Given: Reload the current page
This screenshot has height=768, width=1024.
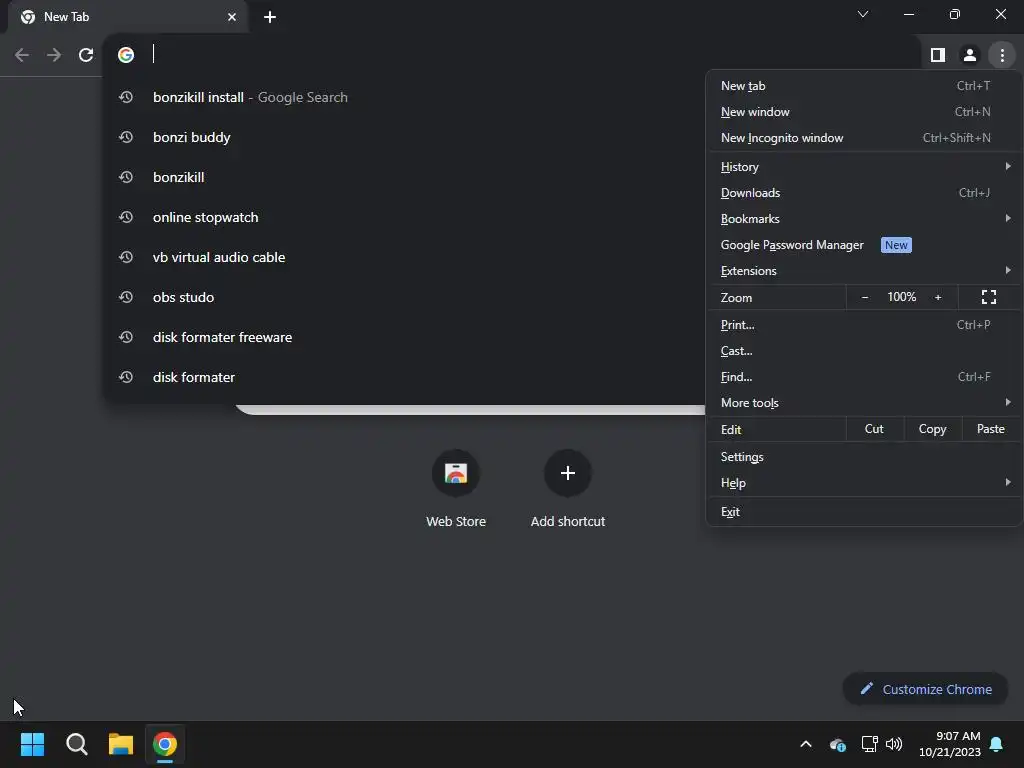Looking at the screenshot, I should tap(86, 55).
